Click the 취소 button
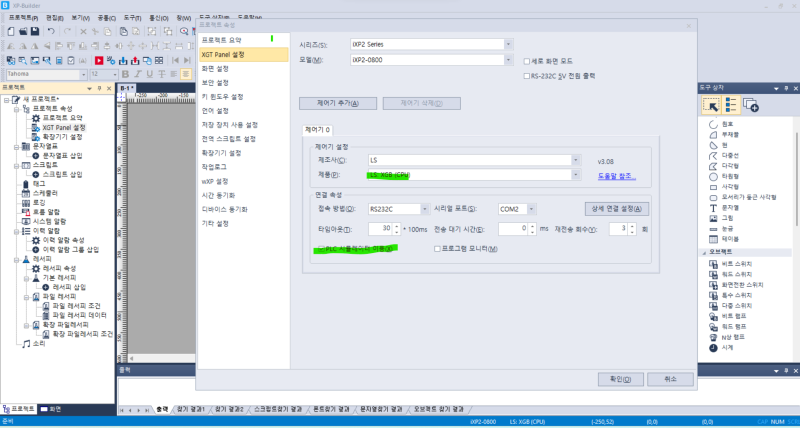 click(670, 379)
